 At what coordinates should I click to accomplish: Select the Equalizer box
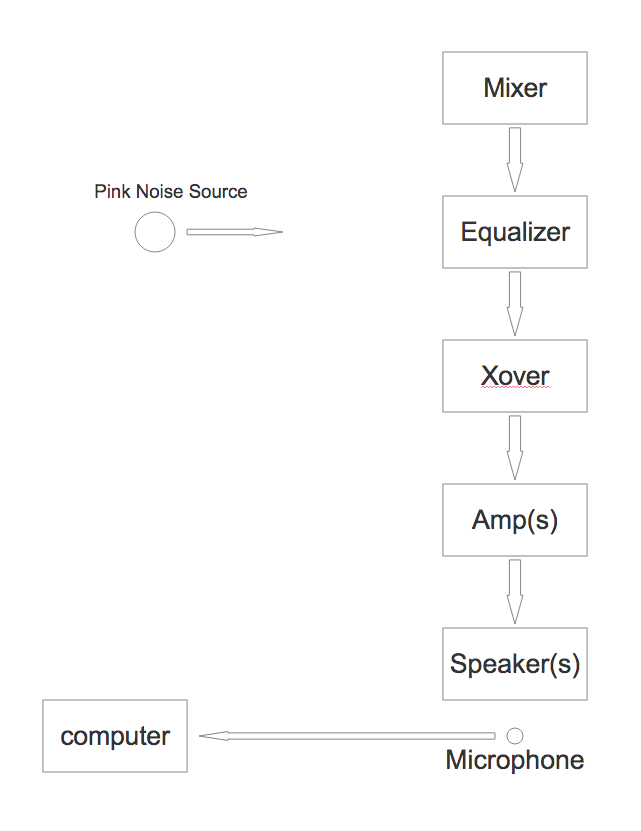tap(515, 232)
